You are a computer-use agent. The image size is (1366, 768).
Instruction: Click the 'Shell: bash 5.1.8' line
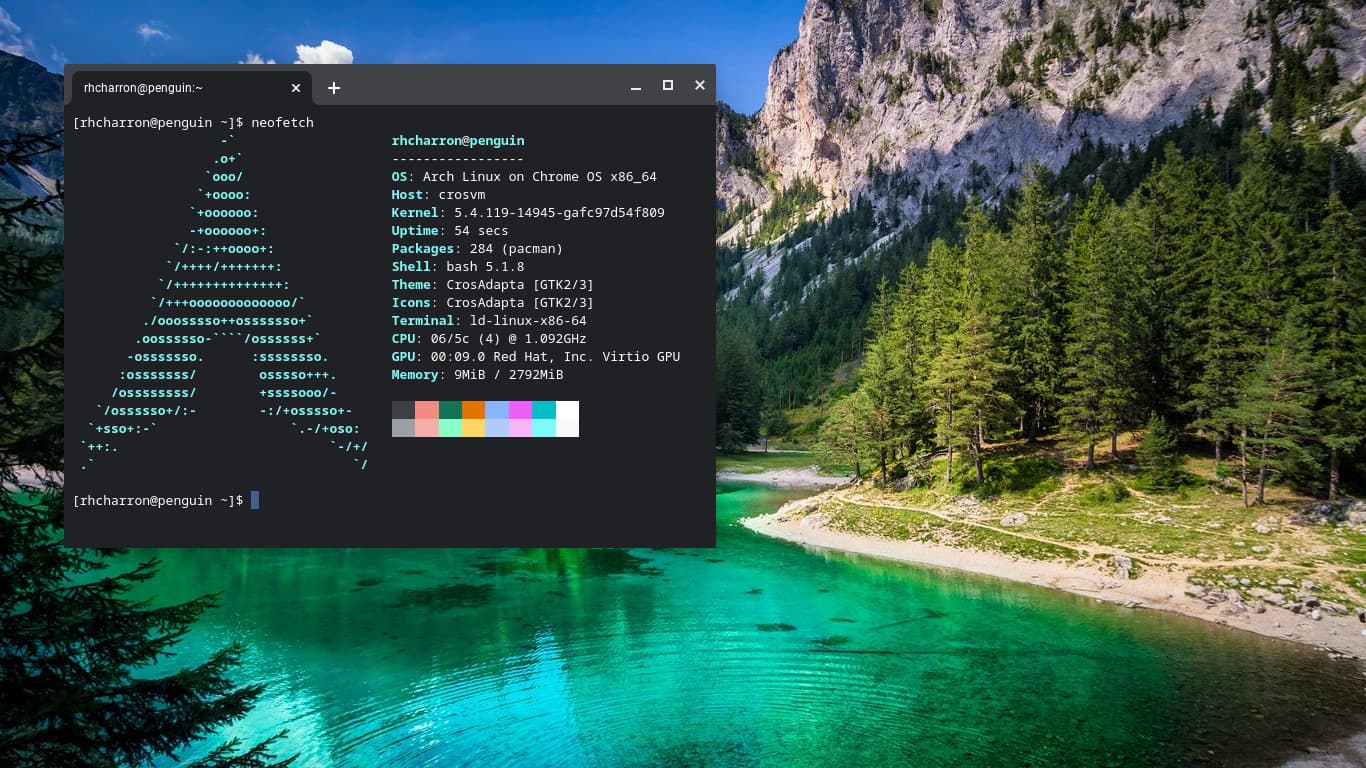458,267
